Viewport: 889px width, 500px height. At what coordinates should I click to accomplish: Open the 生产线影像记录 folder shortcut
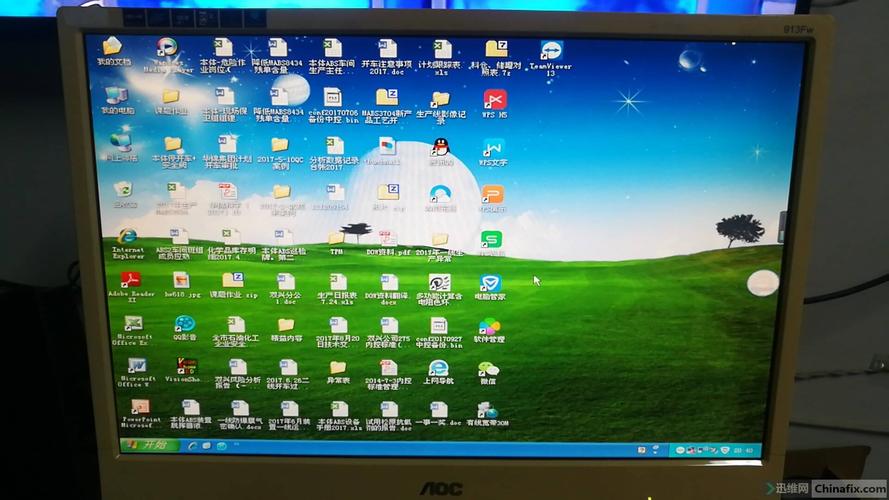pyautogui.click(x=441, y=99)
